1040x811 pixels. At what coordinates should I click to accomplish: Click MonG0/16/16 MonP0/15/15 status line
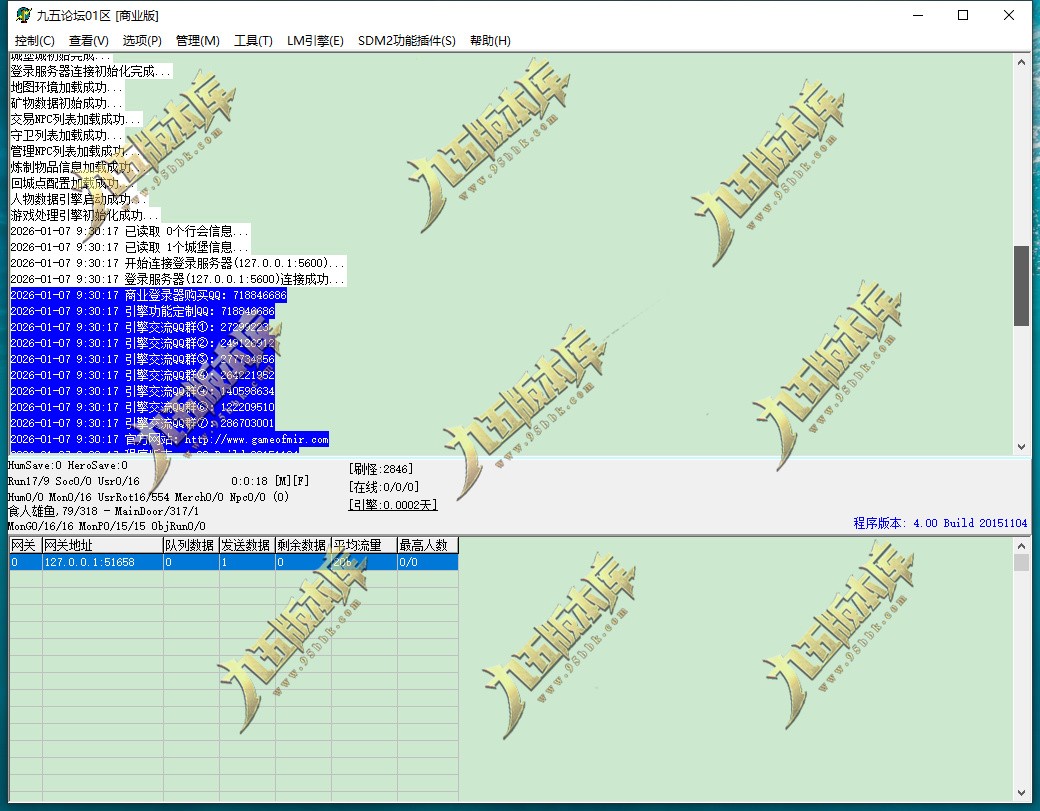click(x=106, y=527)
